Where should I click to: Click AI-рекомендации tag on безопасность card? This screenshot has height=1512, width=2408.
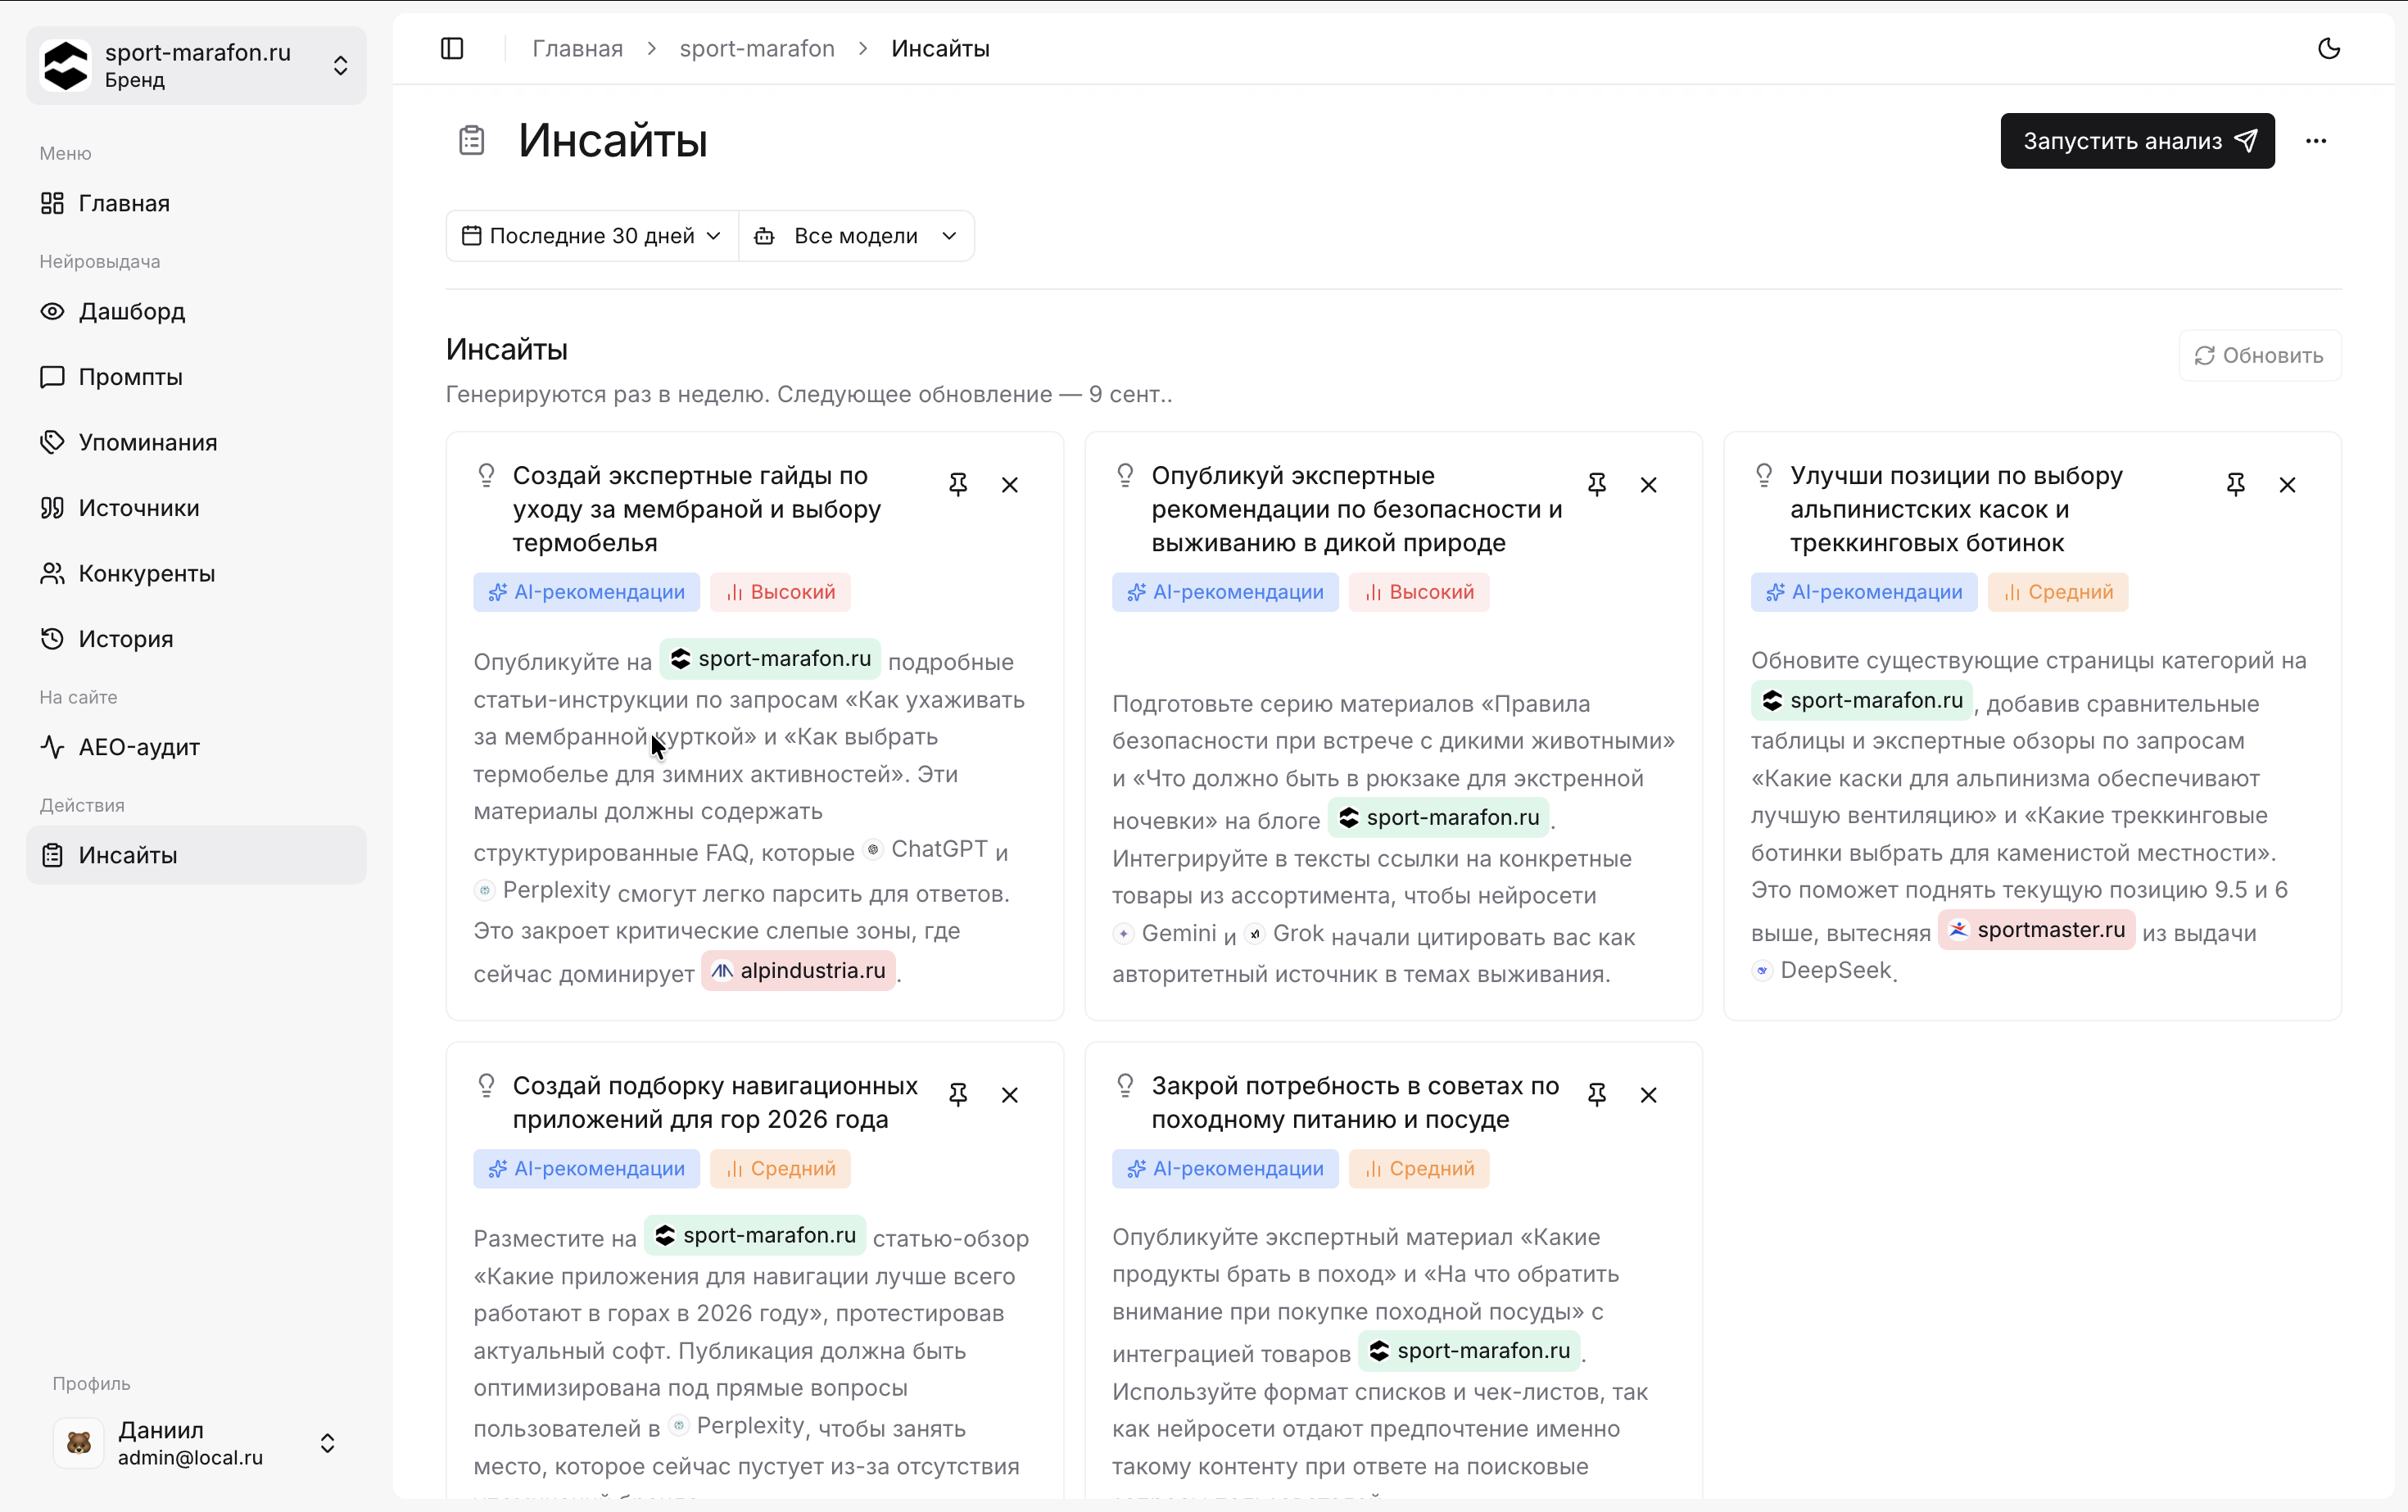[1225, 592]
